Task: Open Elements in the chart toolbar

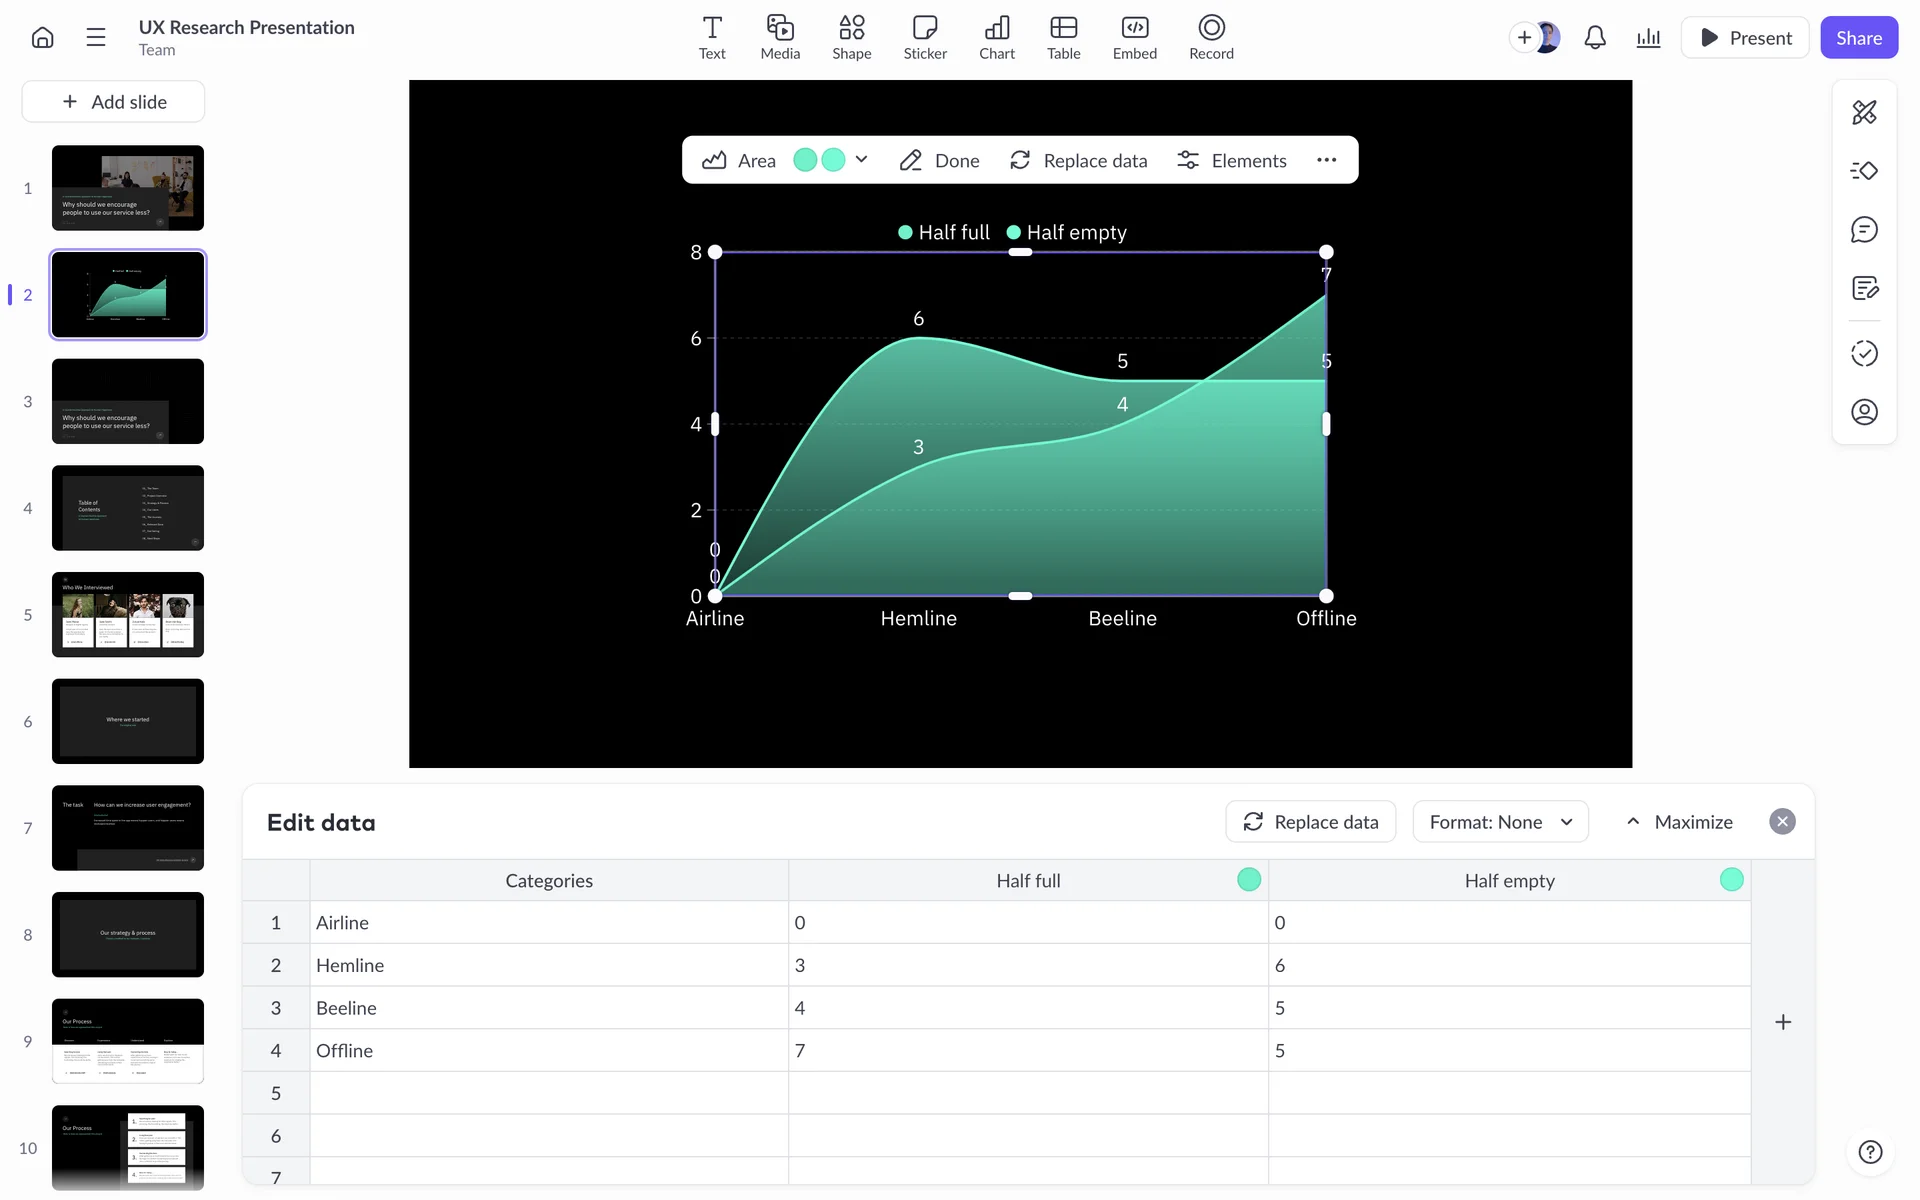Action: [x=1232, y=160]
